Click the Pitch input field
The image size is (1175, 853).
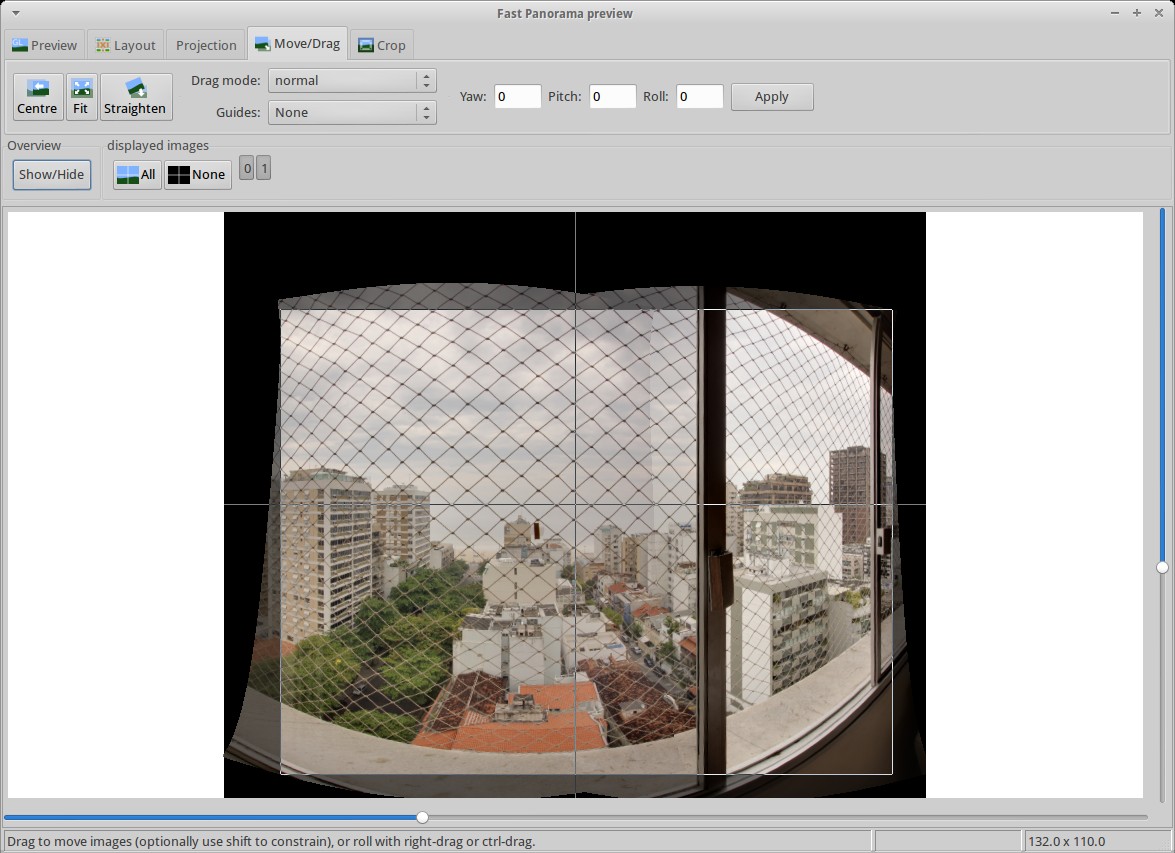[612, 97]
